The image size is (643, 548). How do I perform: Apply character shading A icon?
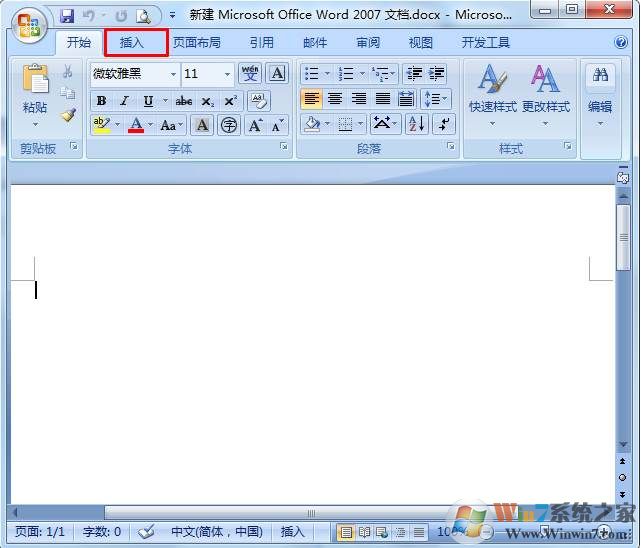(x=202, y=125)
